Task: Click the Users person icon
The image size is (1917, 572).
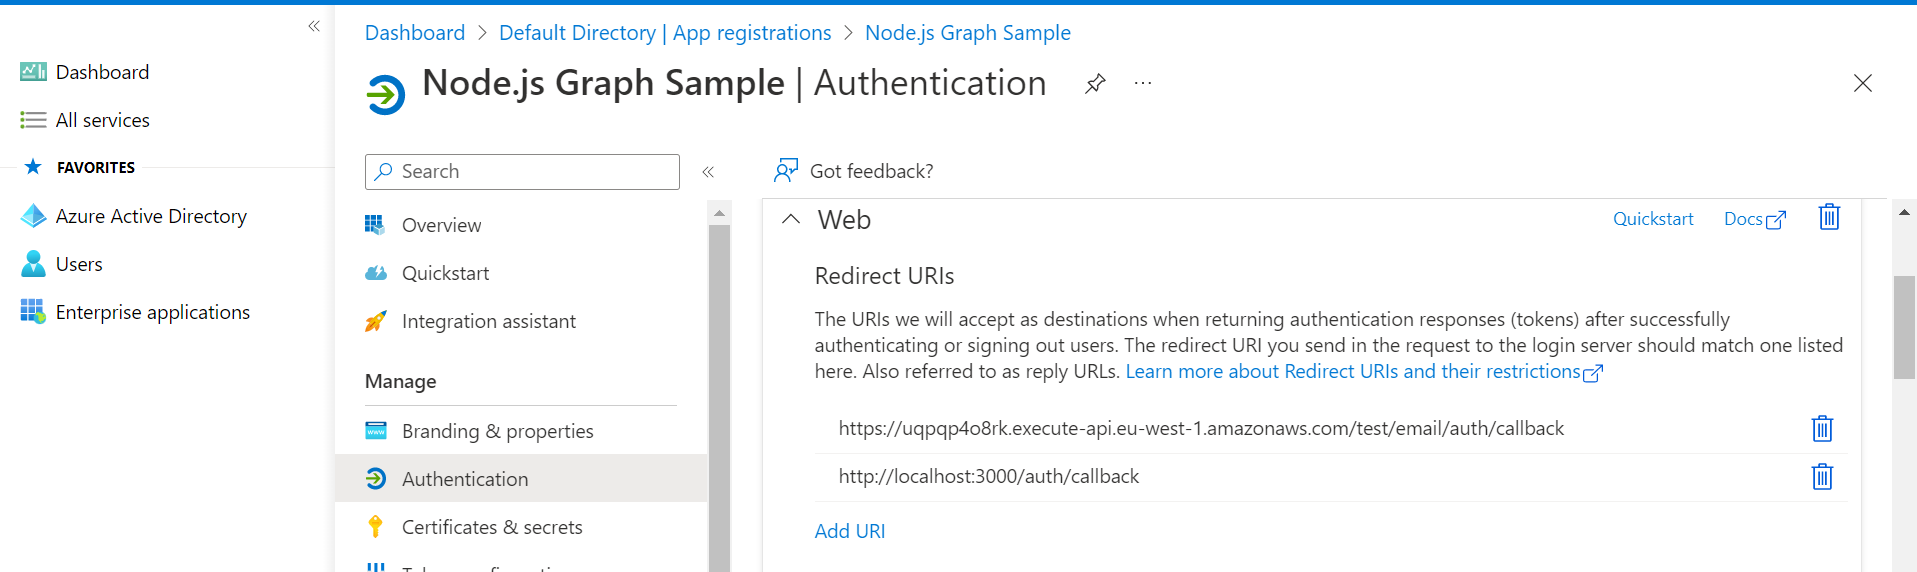Action: point(33,263)
